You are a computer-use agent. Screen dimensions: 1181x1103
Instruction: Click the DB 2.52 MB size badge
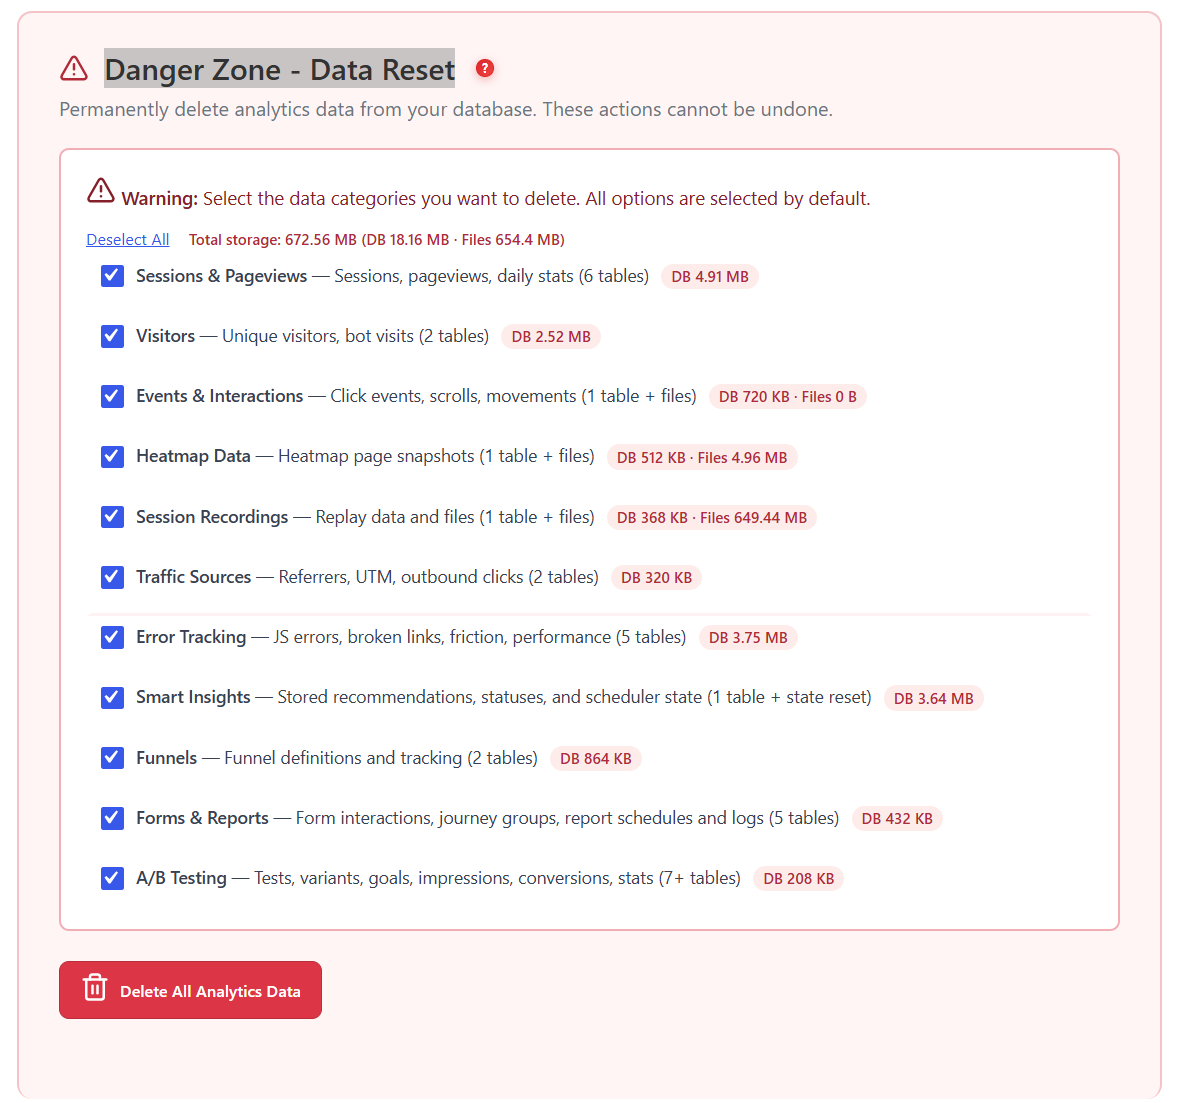[551, 337]
